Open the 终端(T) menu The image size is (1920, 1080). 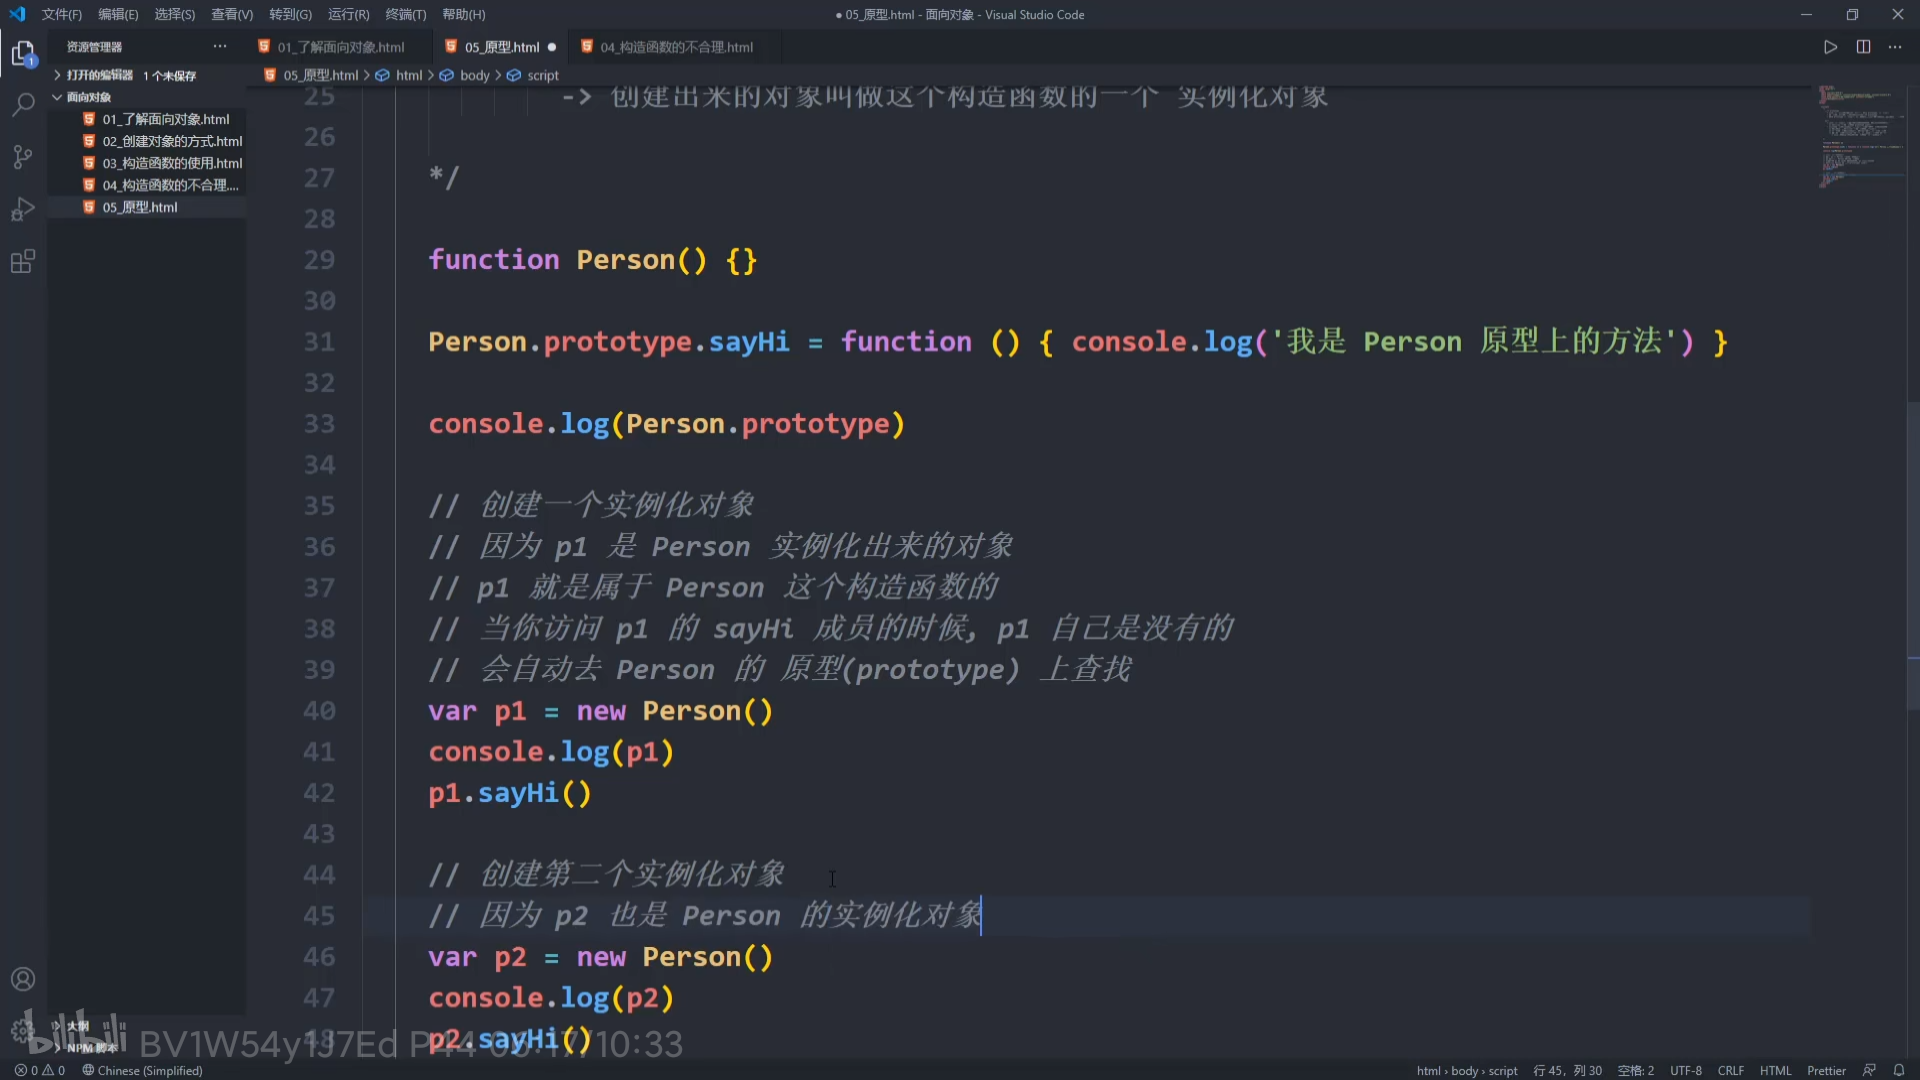click(x=405, y=14)
